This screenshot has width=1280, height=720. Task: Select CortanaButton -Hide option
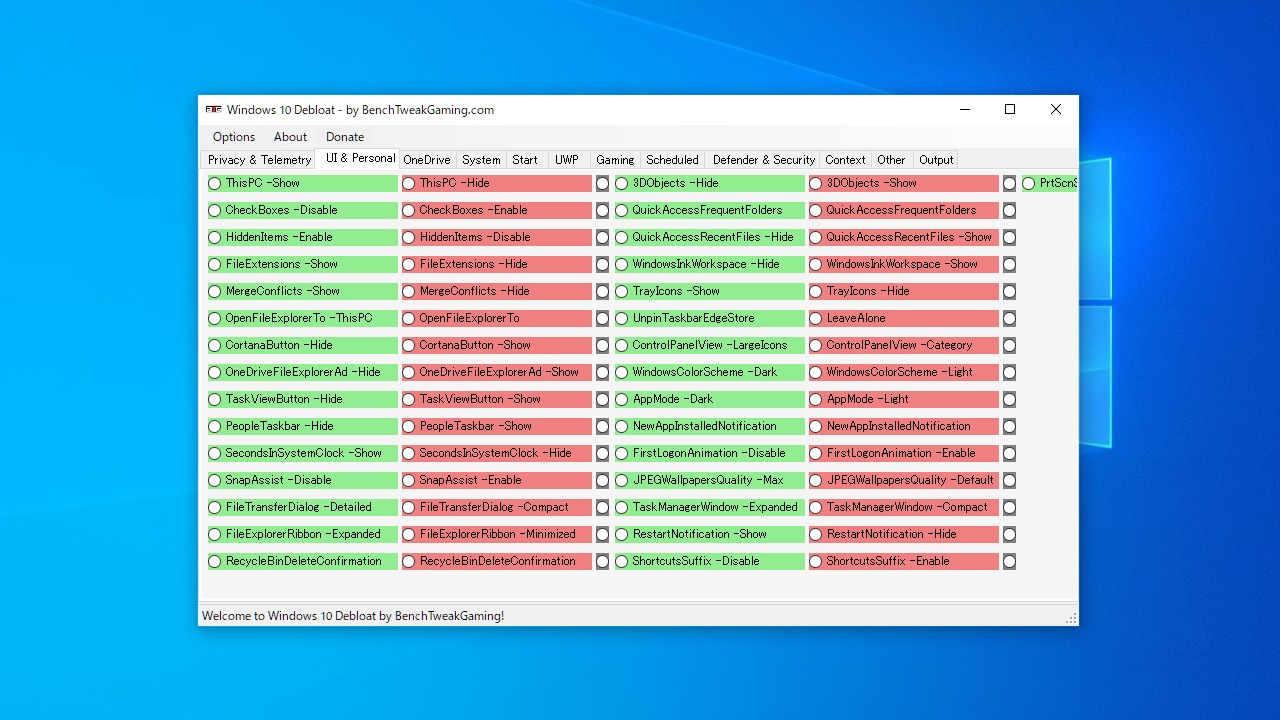[302, 346]
